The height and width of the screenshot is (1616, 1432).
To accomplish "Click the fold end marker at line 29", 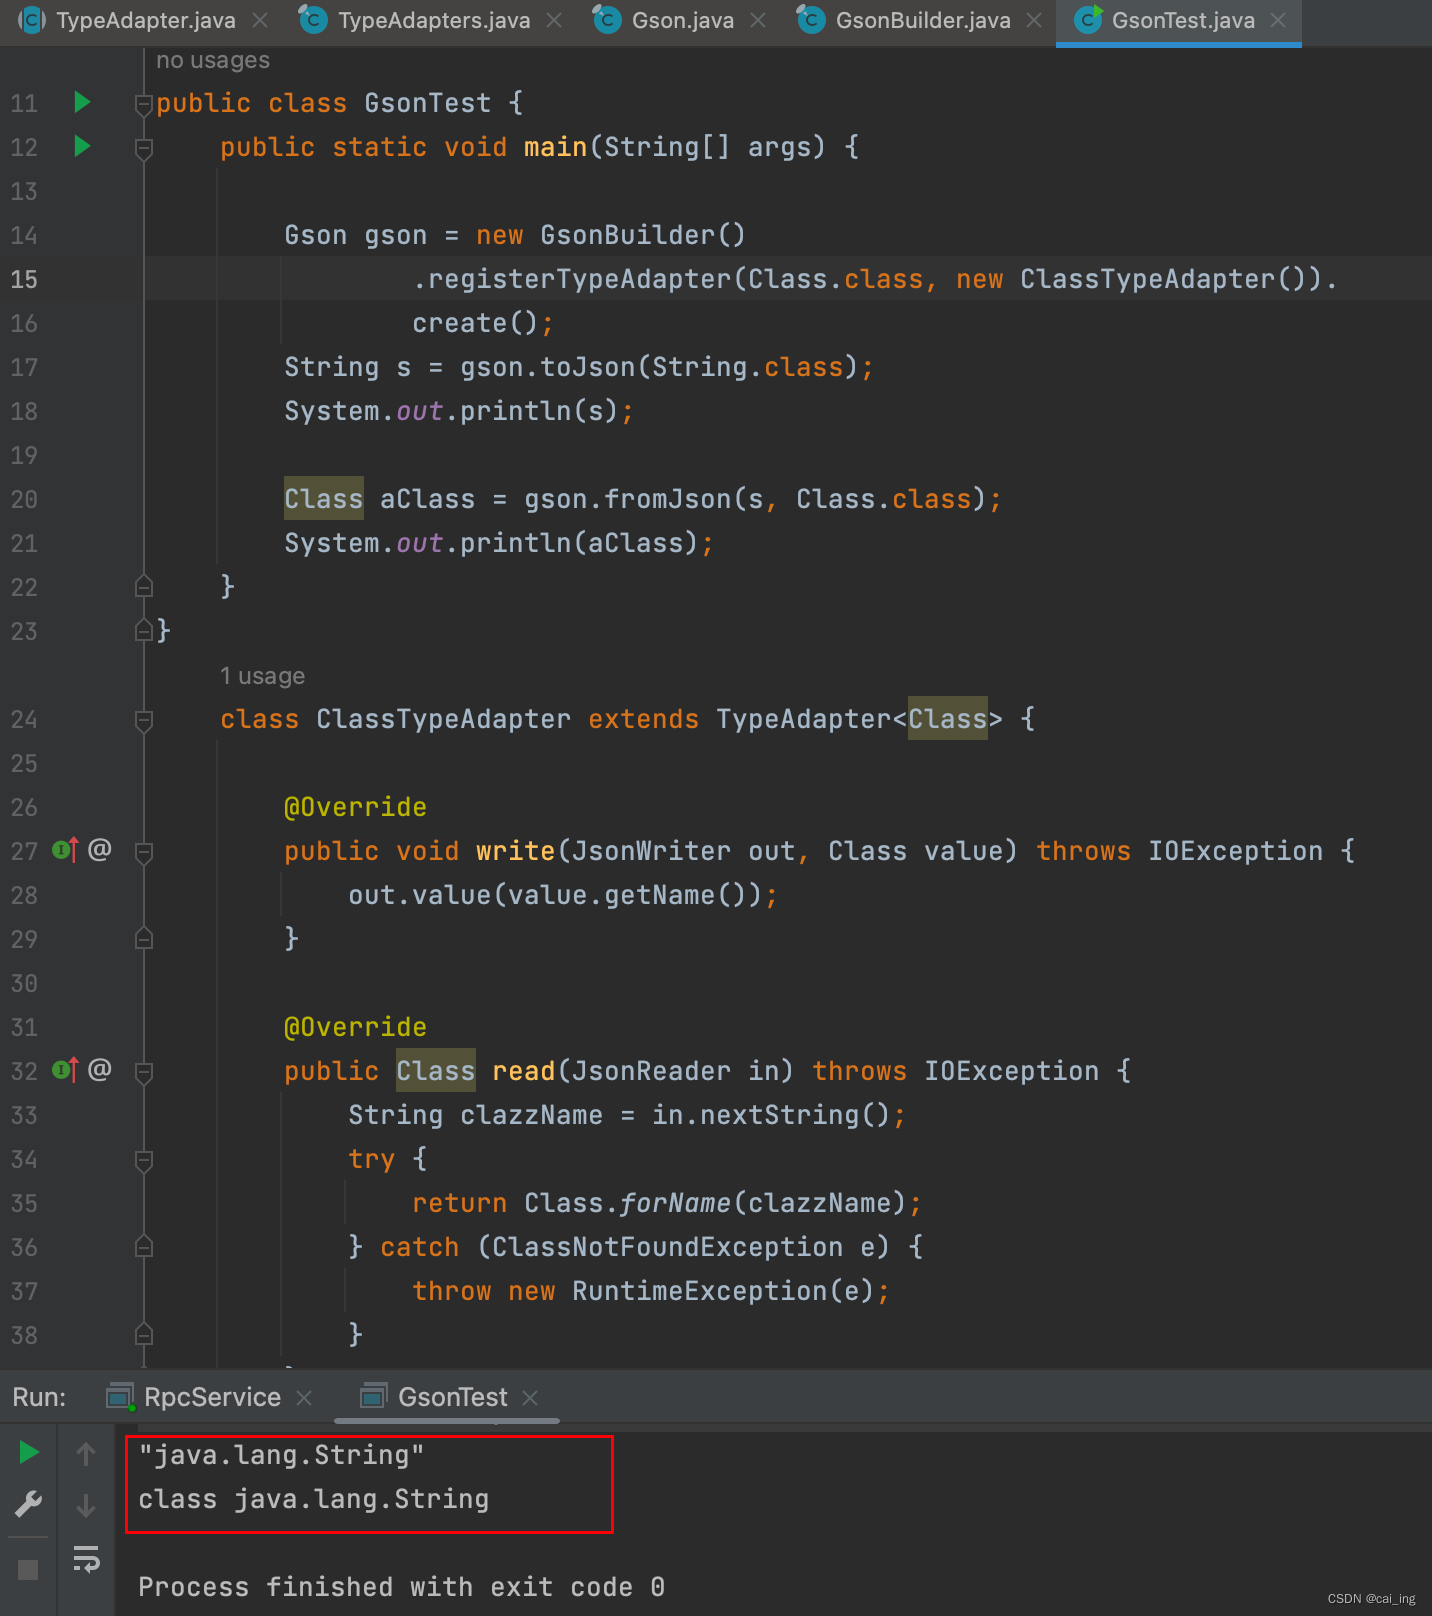I will 144,938.
